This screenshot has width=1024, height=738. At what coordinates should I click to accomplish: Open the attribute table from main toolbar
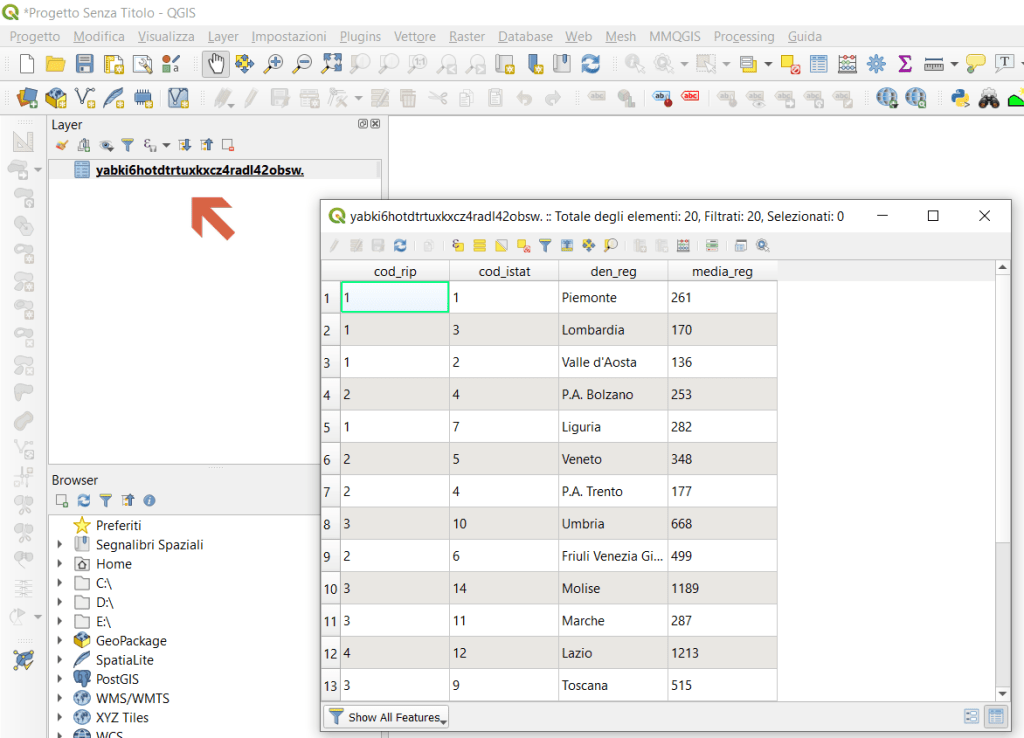click(818, 64)
